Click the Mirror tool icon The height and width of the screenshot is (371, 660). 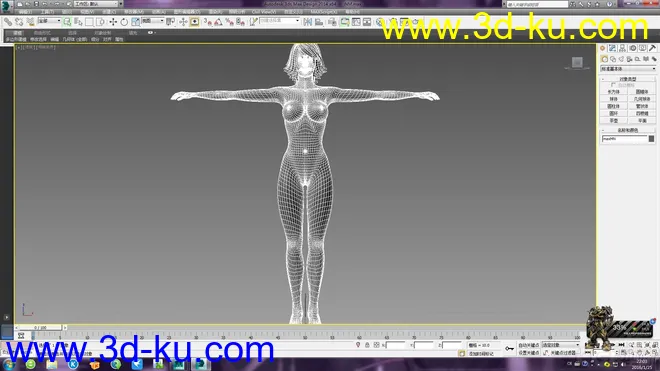308,21
